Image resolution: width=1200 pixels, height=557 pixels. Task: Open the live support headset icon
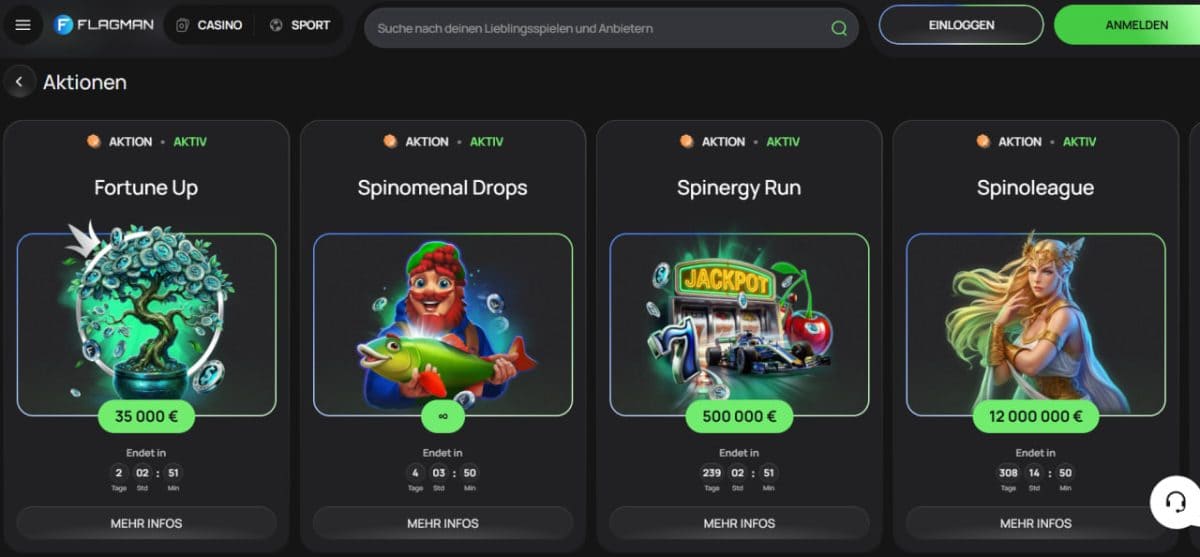pyautogui.click(x=1176, y=501)
